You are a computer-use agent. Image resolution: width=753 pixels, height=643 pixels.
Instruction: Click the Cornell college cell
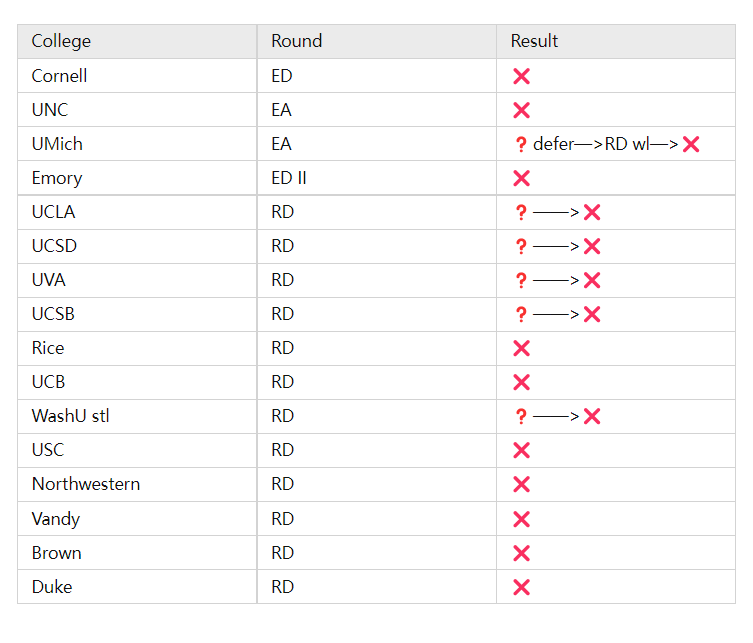pos(137,76)
